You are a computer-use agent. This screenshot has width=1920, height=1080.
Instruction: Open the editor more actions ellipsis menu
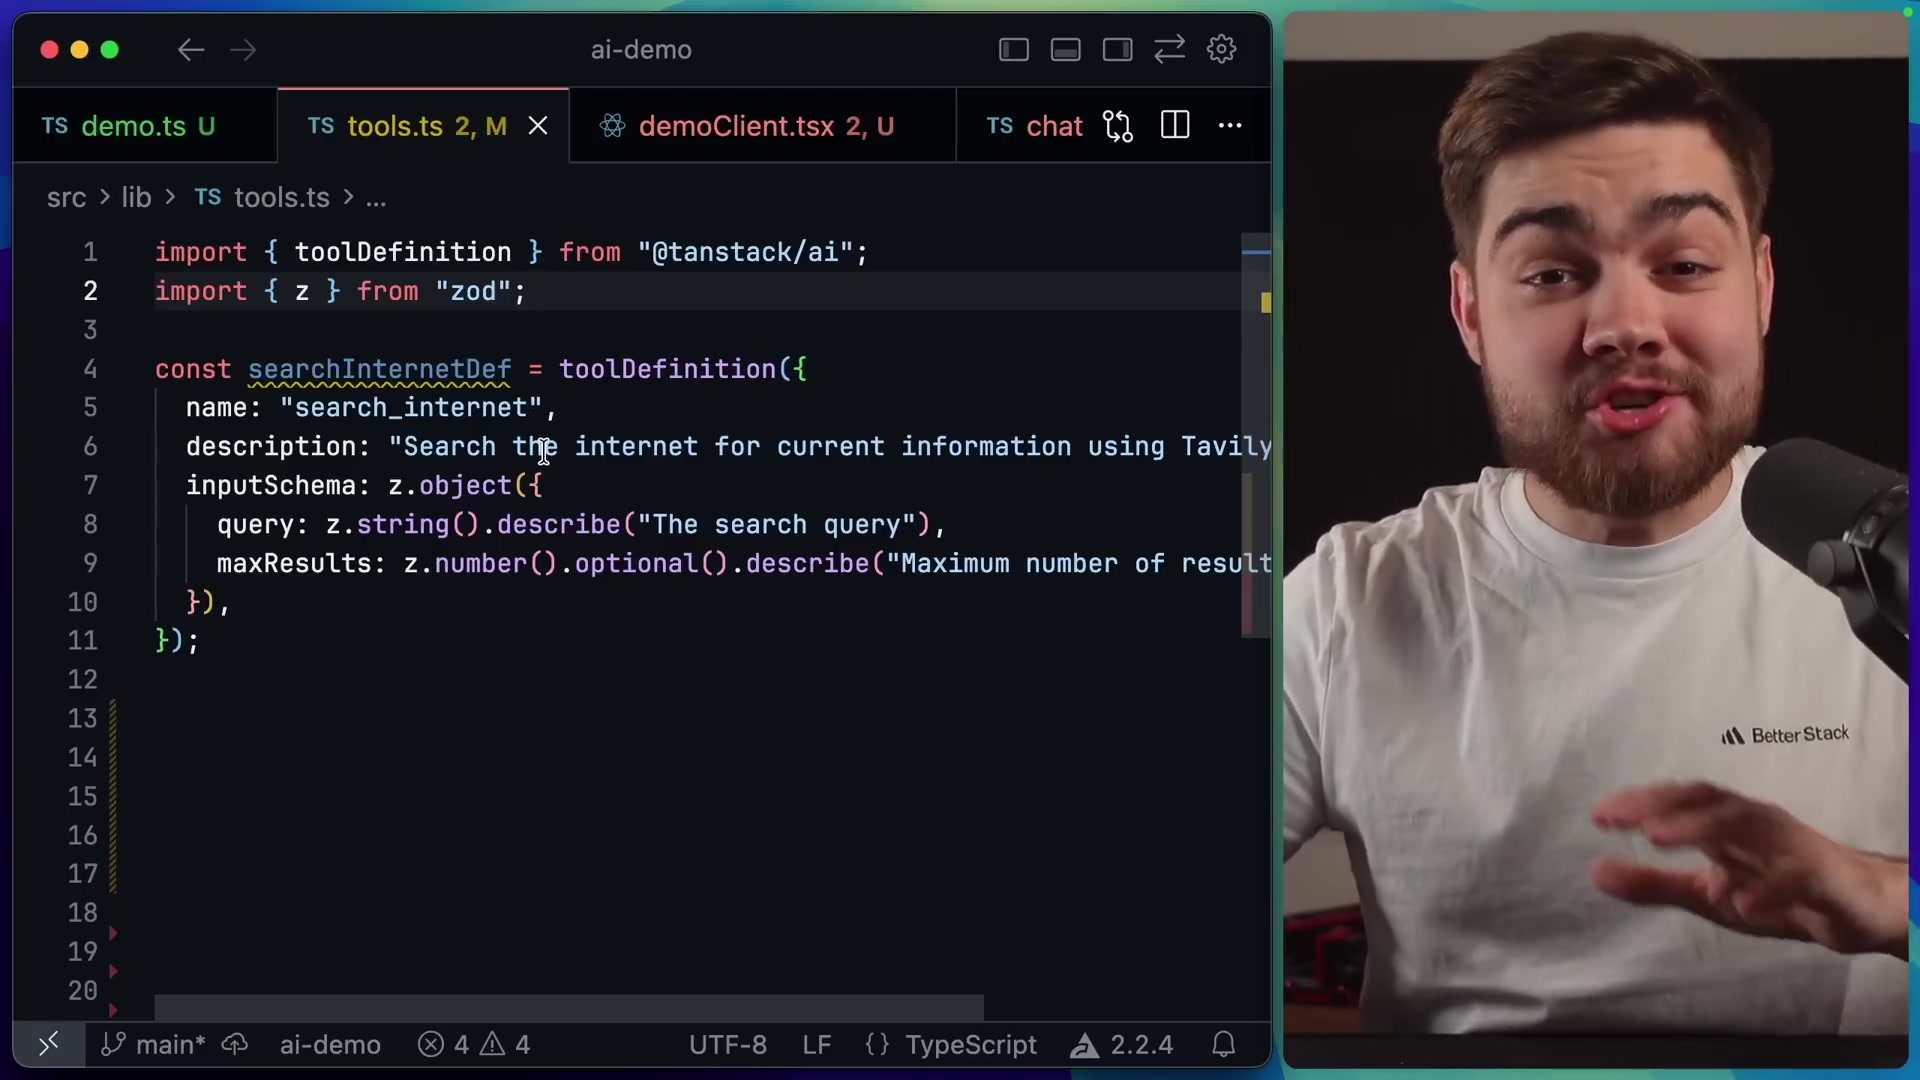click(x=1229, y=125)
